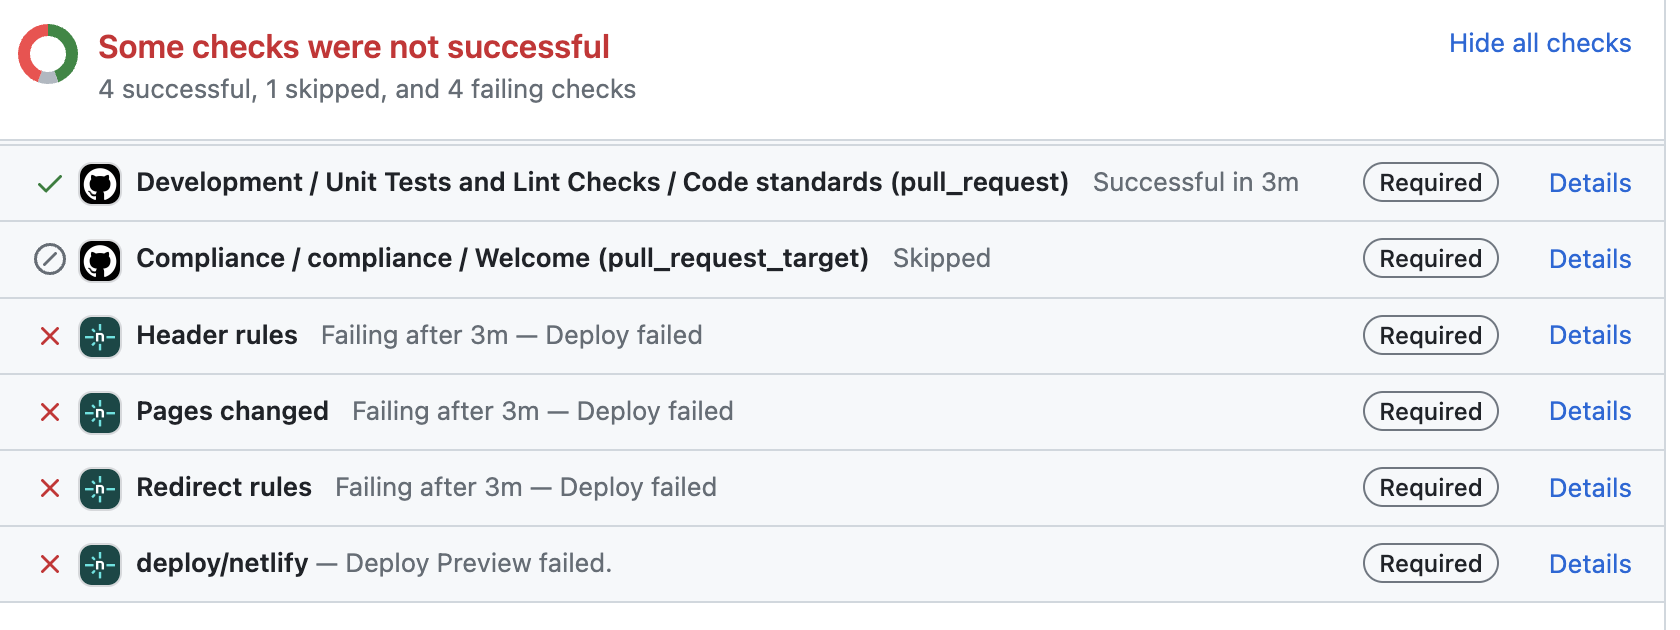Click the Required badge on Redirect rules
Screen dimensions: 1680x630
1430,487
